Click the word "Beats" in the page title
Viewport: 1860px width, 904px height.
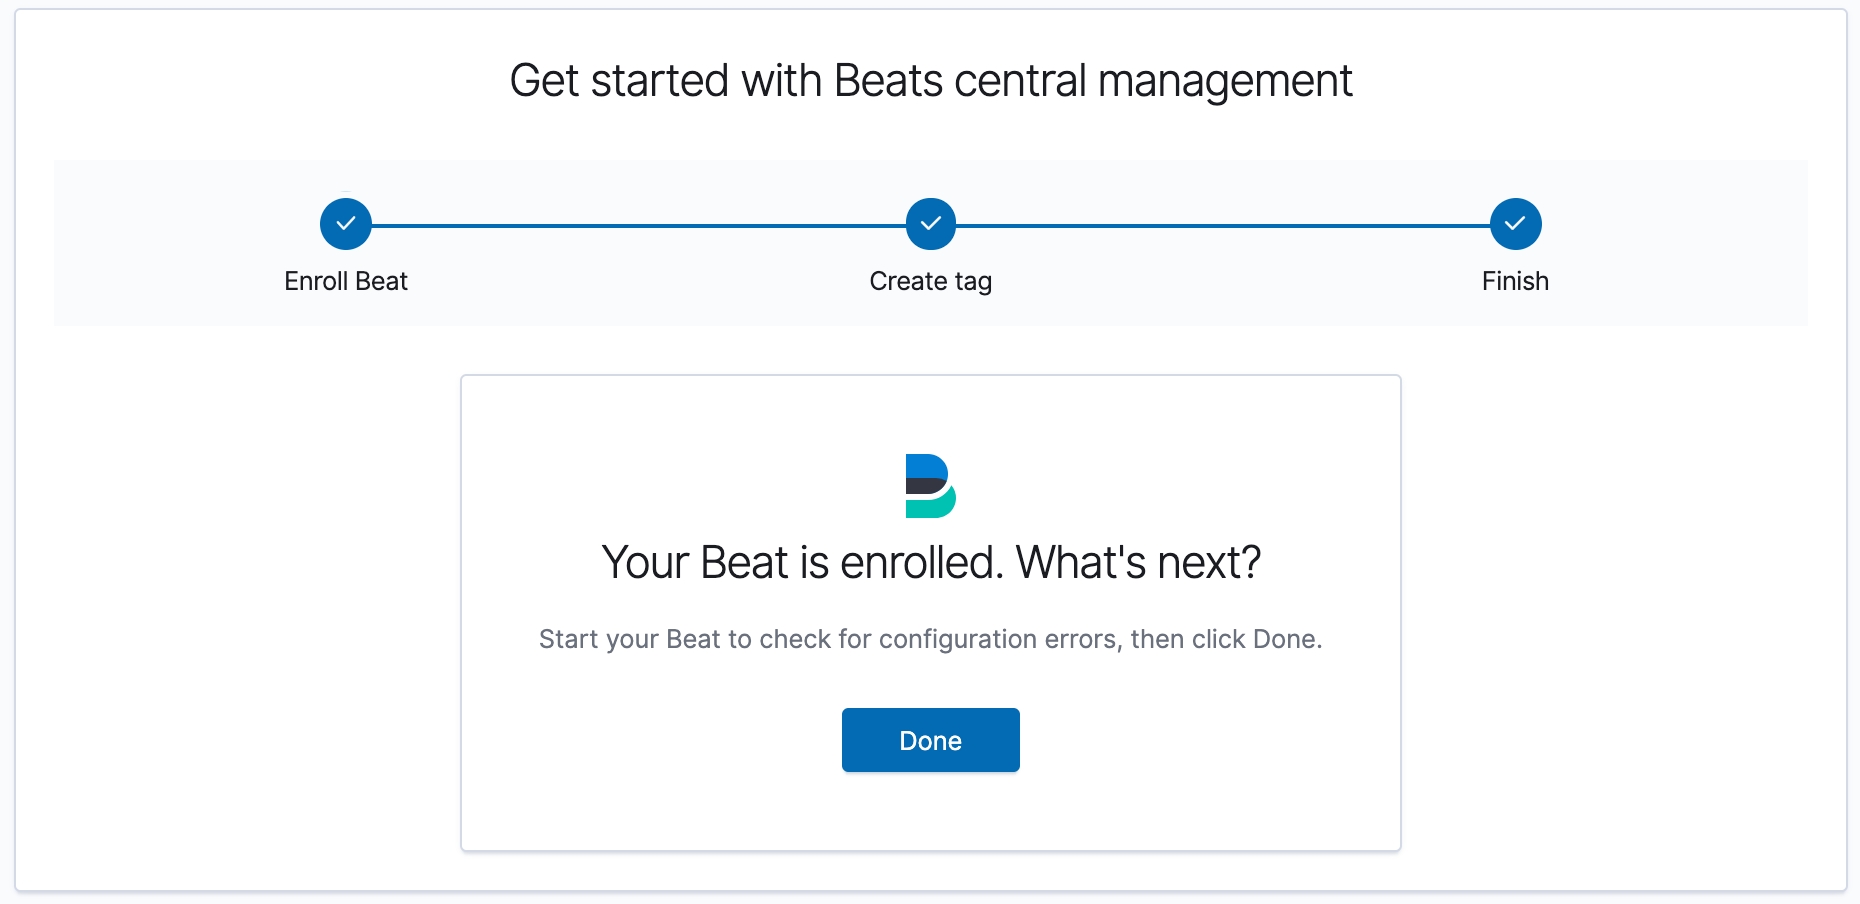click(x=888, y=81)
